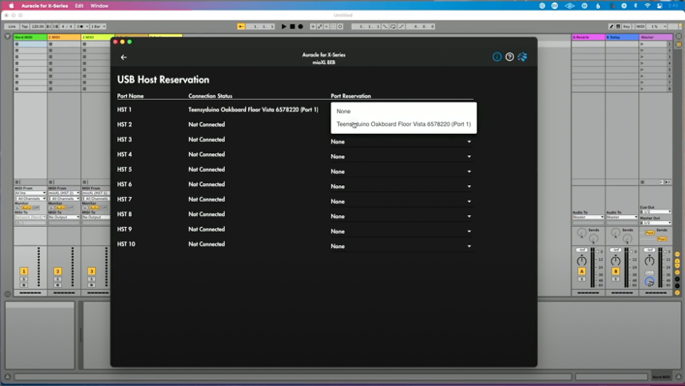The image size is (685, 386).
Task: Select the Master track header
Action: (x=656, y=38)
